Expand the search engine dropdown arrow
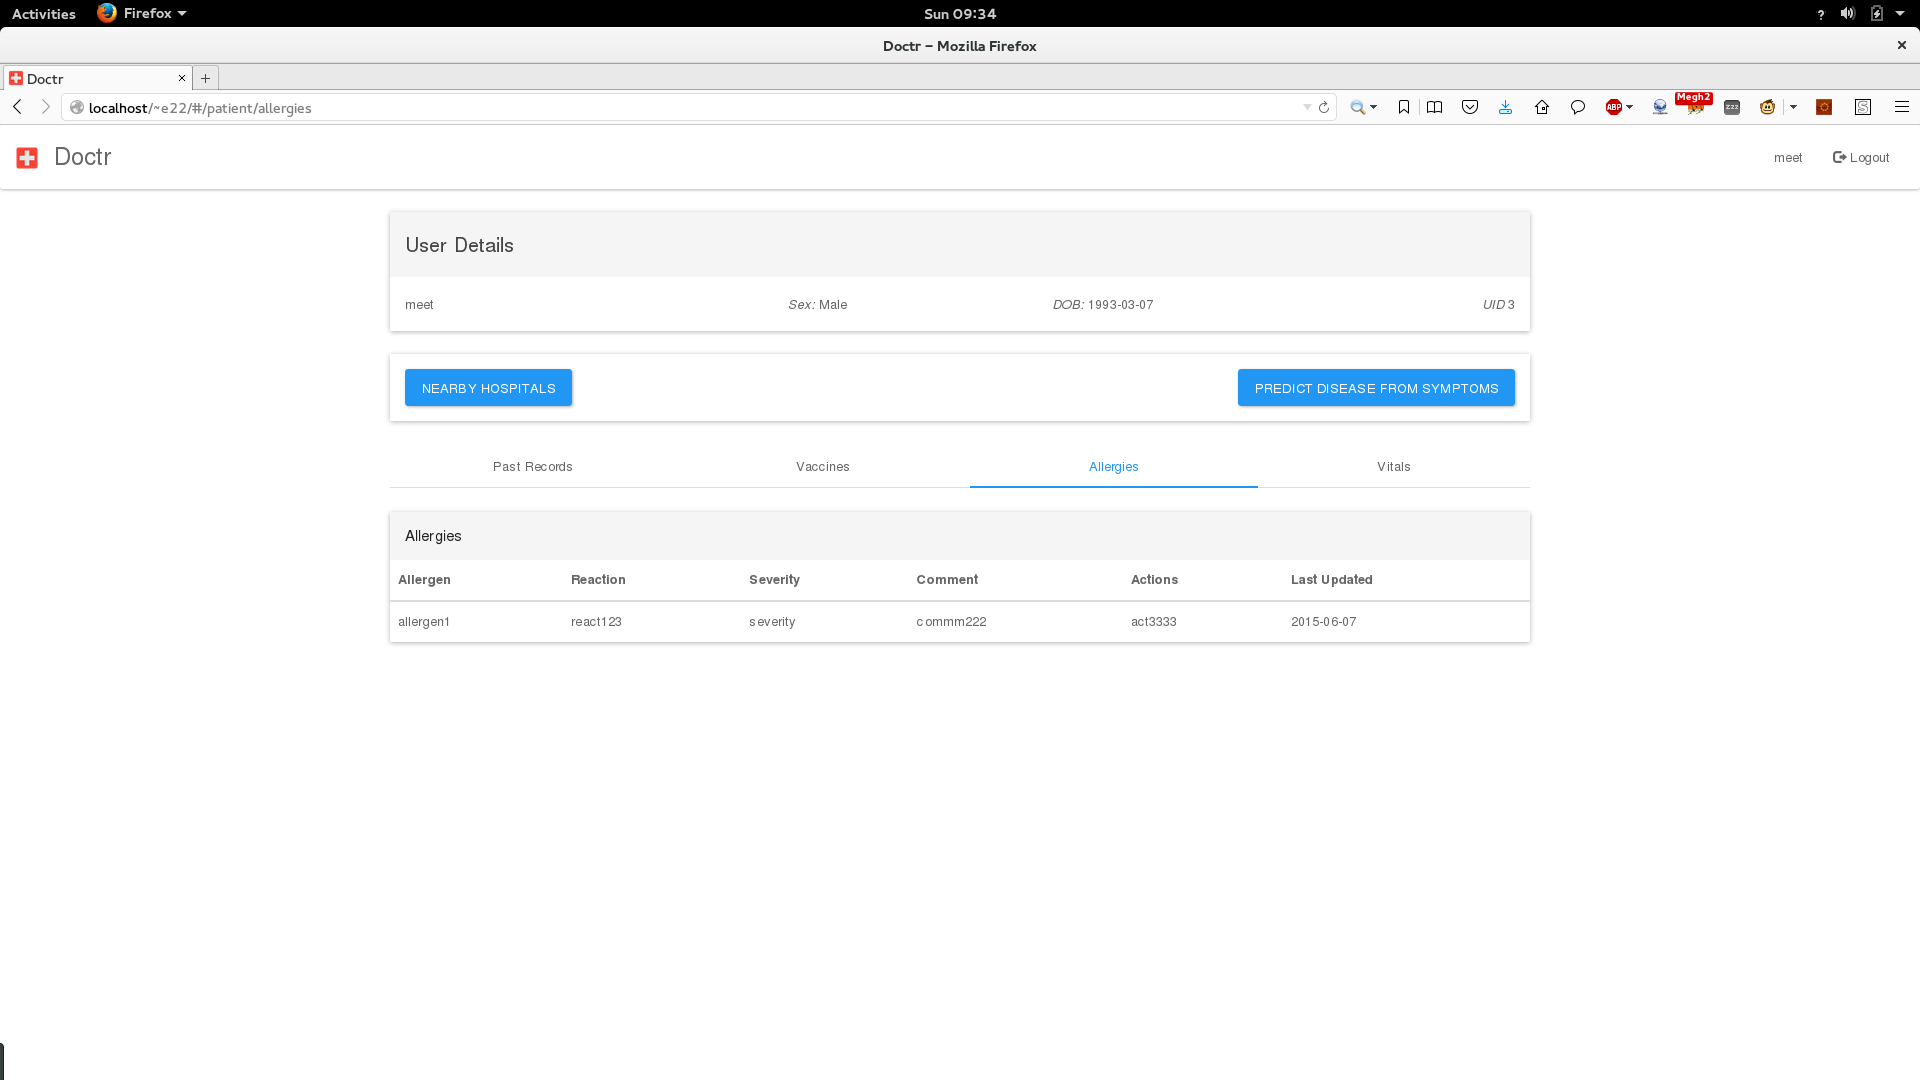 pos(1374,107)
